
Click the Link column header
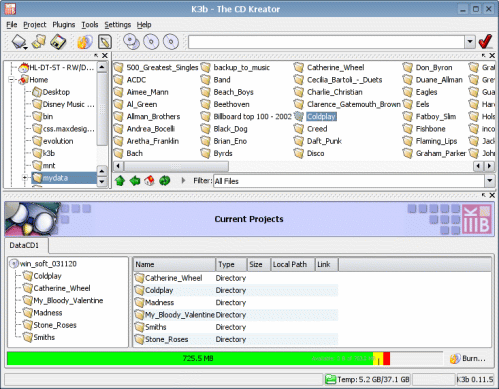click(326, 264)
